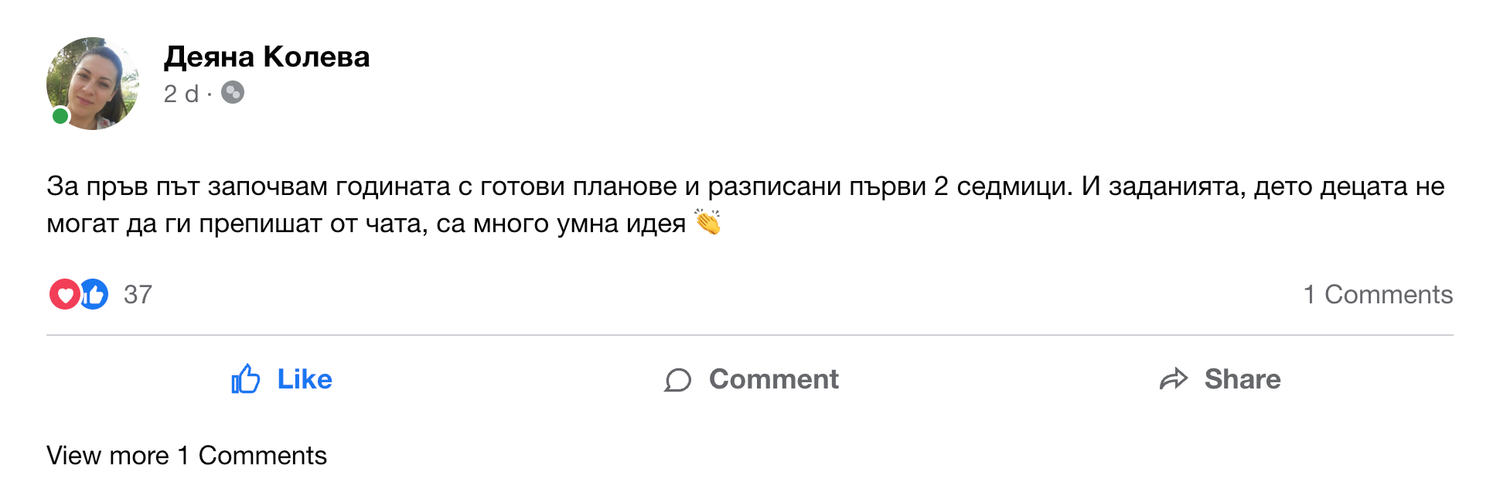The width and height of the screenshot is (1500, 503).
Task: Show the 37 reactions list
Action: pos(138,294)
